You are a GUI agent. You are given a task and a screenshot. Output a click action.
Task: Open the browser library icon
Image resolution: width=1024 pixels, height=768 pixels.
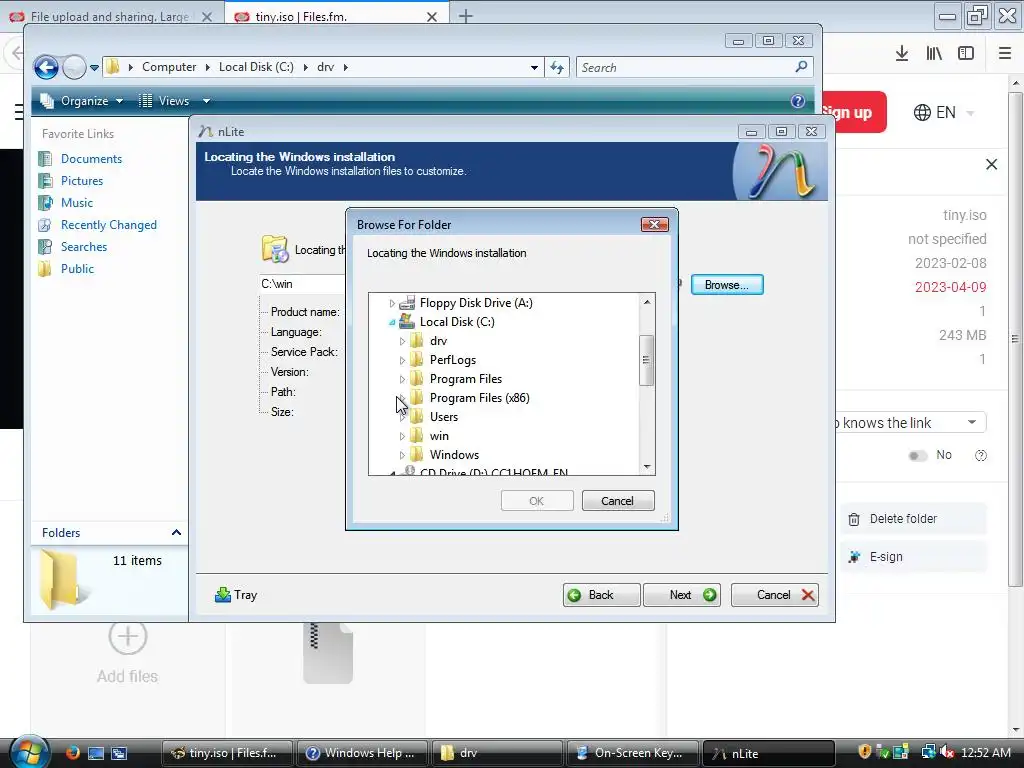point(934,54)
